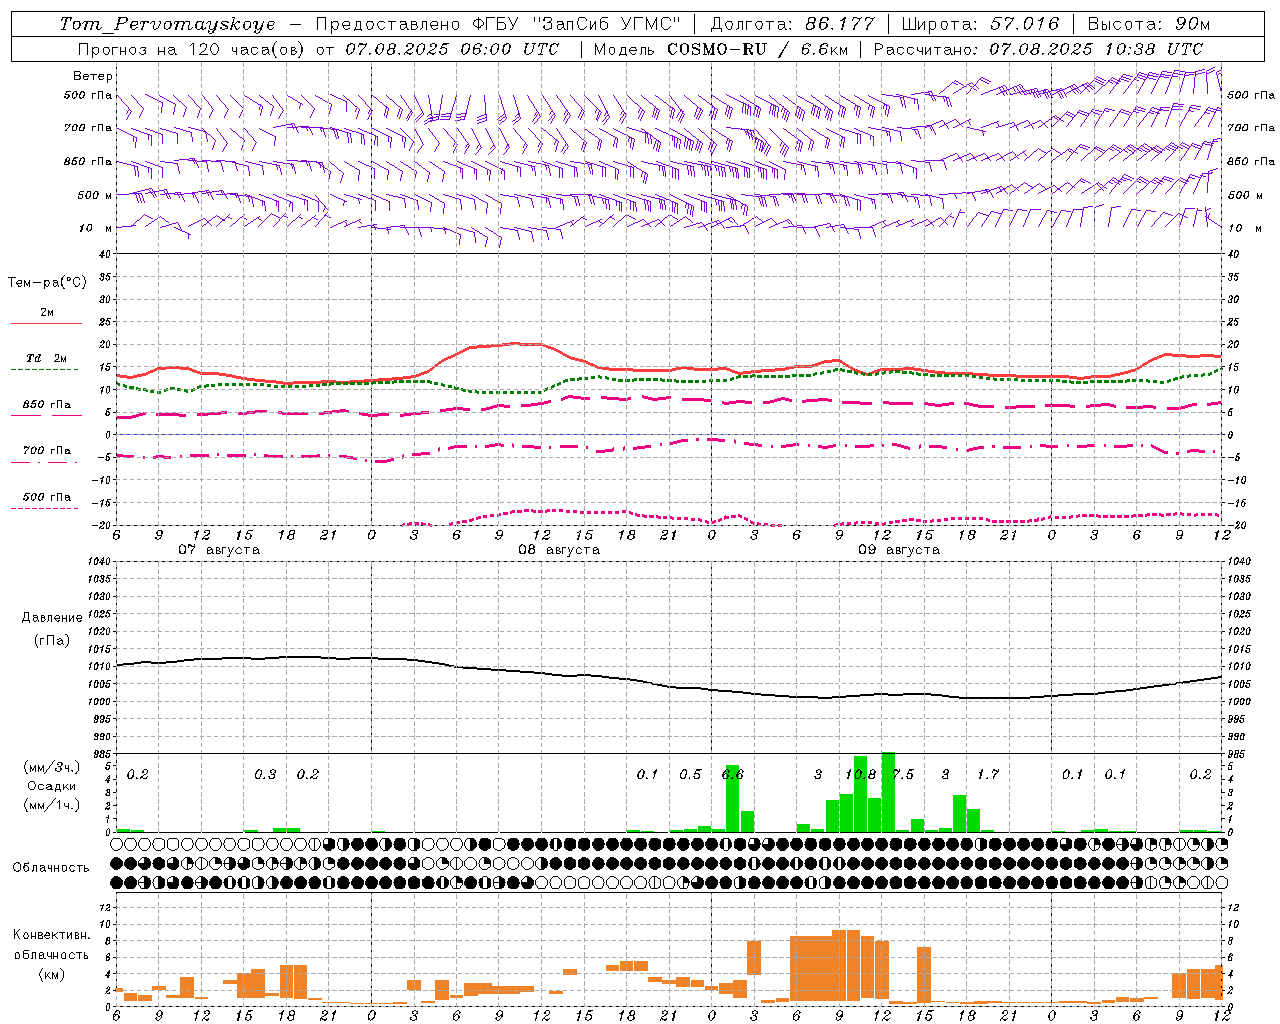This screenshot has height=1024, width=1280.
Task: Click the Давление pressure panel label
Action: [52, 618]
